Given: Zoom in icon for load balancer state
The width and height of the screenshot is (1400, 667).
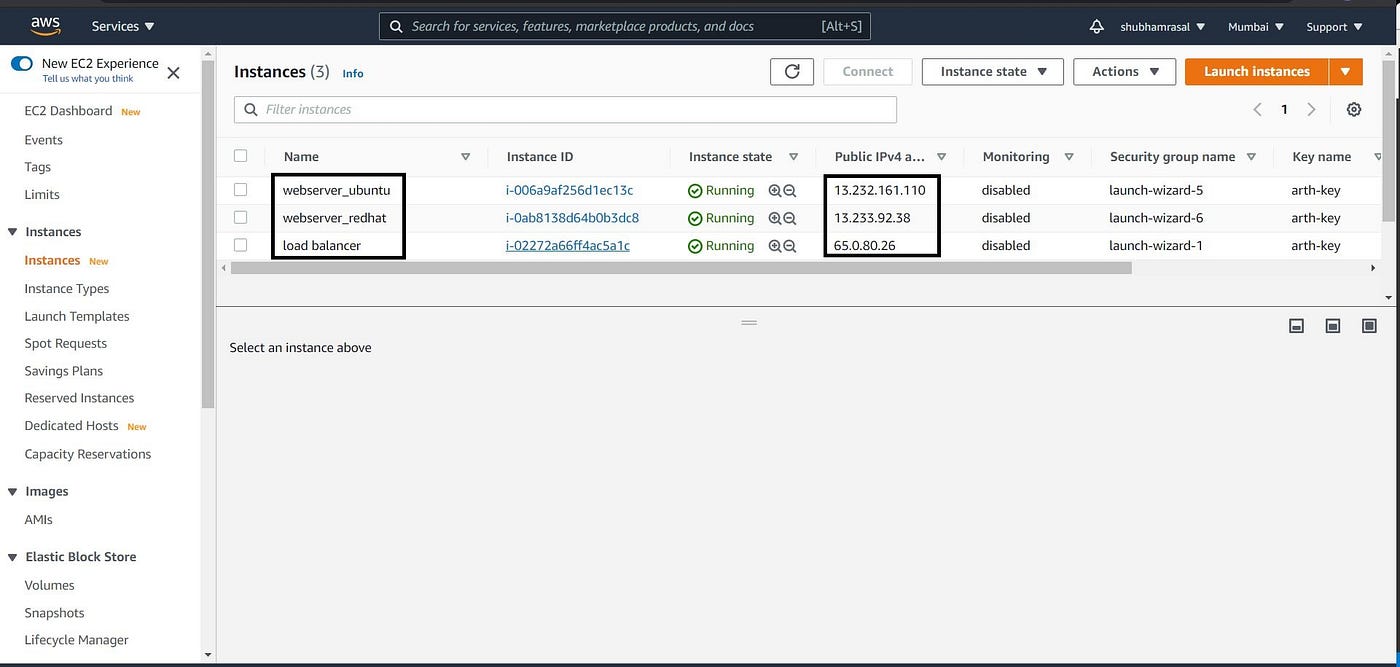Looking at the screenshot, I should (775, 246).
